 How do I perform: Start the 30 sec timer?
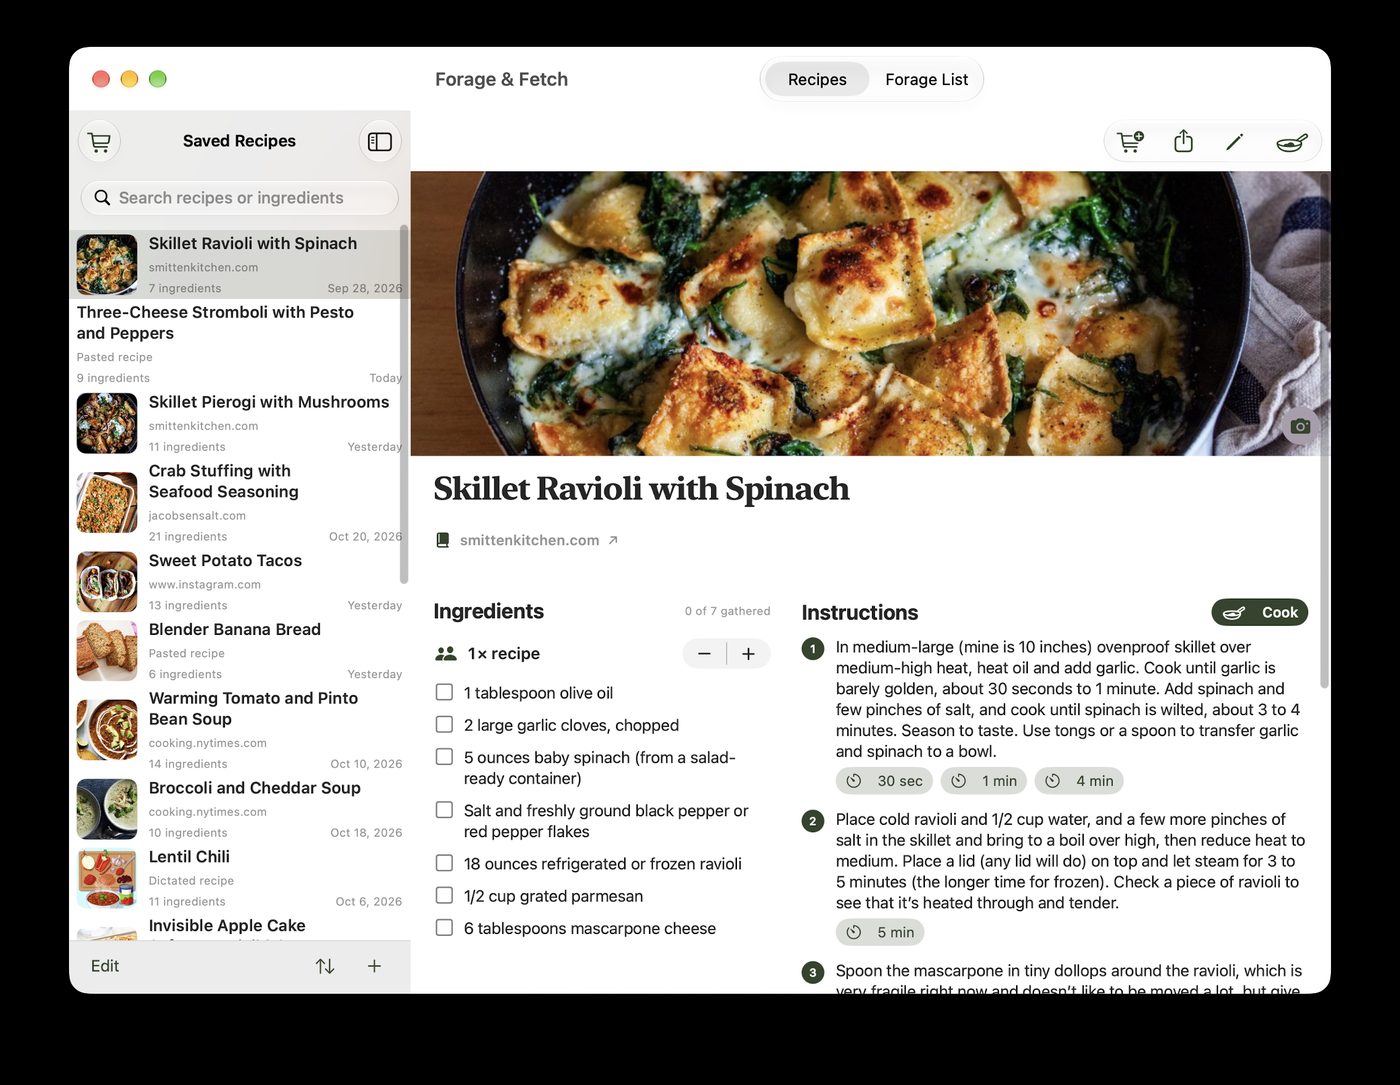[x=884, y=781]
